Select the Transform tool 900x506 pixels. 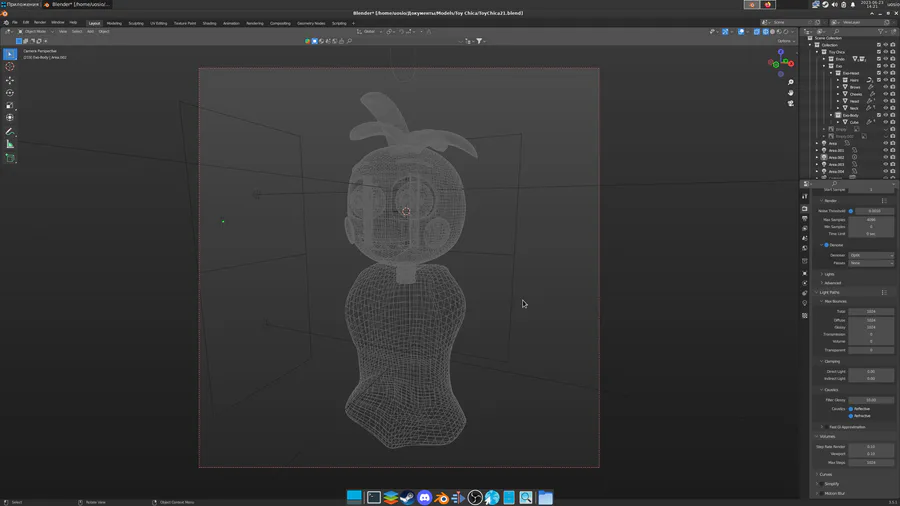pyautogui.click(x=10, y=118)
